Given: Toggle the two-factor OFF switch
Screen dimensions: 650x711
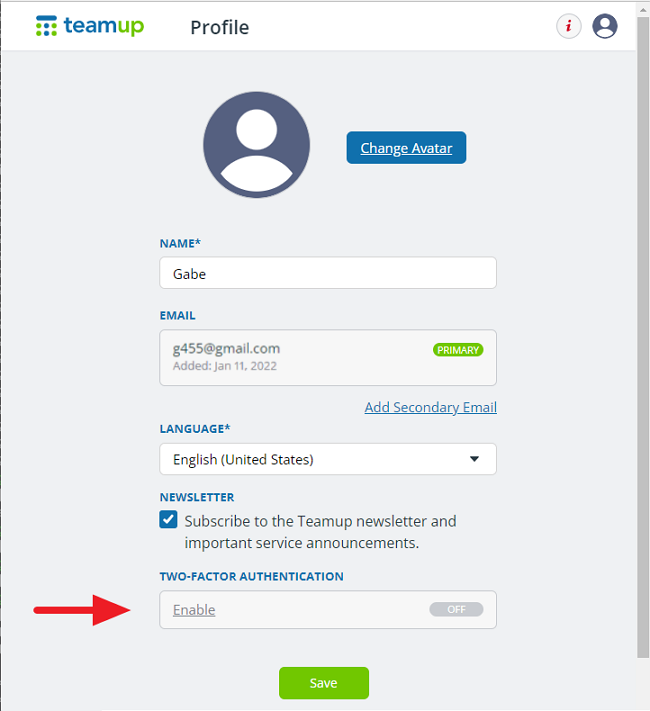Looking at the screenshot, I should tap(456, 609).
